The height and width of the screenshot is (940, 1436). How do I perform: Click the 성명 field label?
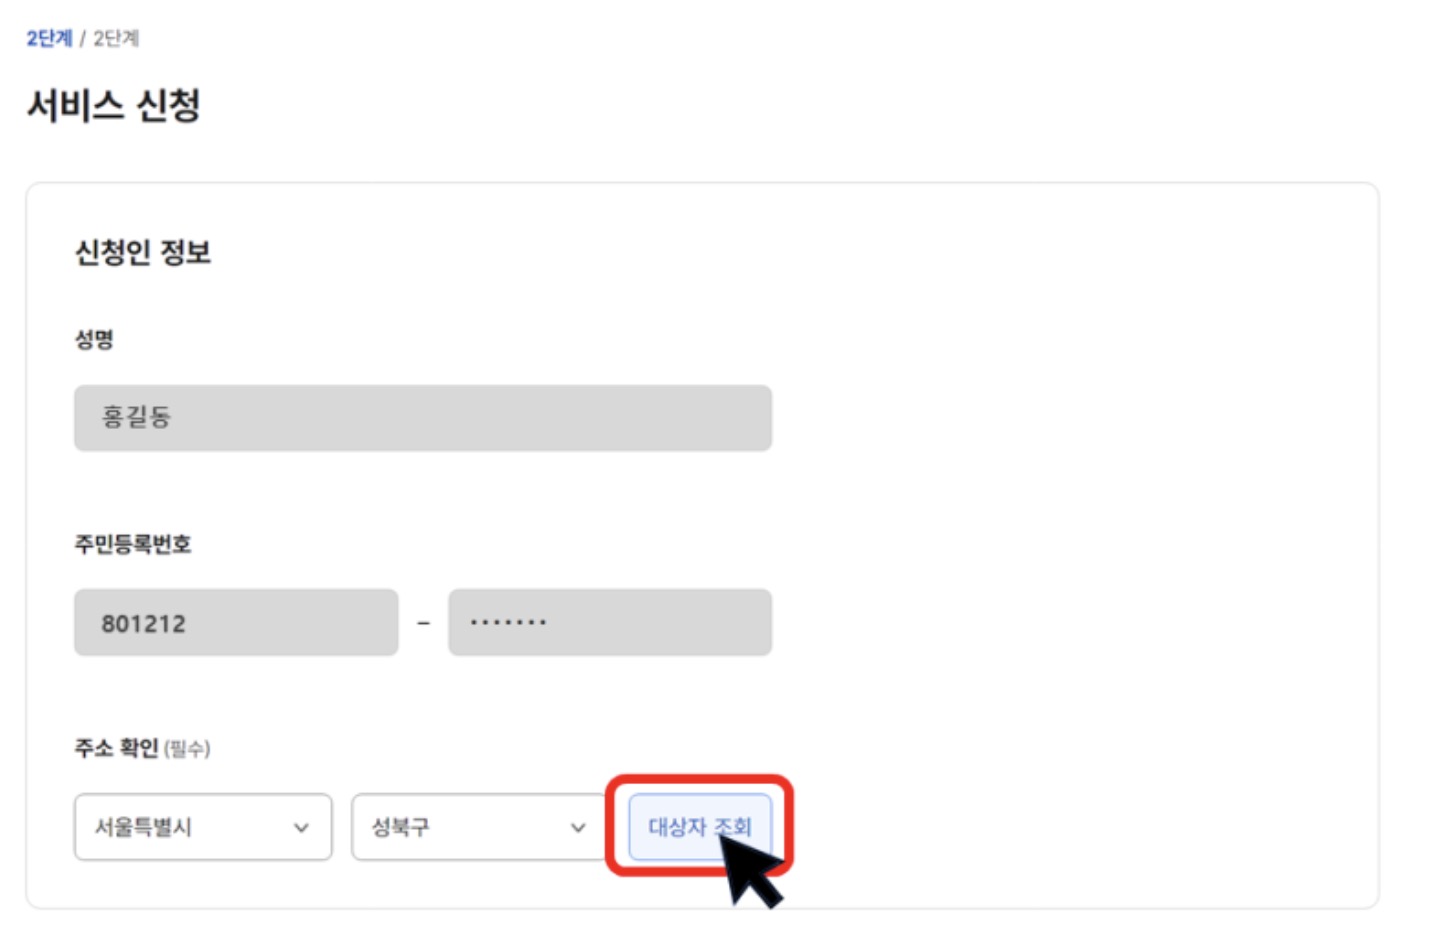(x=94, y=339)
